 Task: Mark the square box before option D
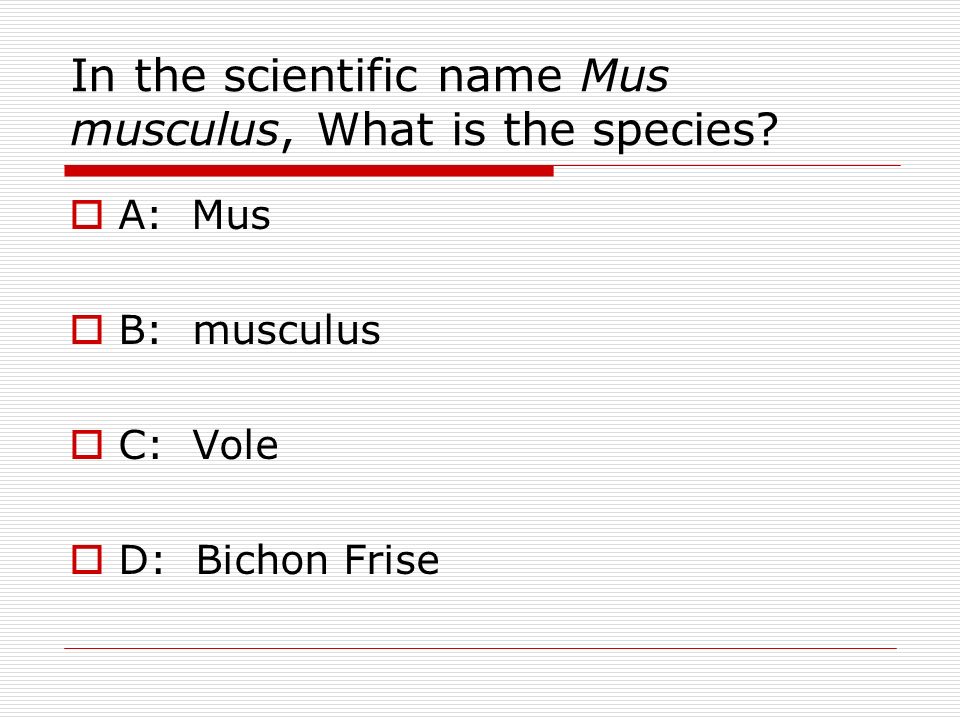click(87, 560)
